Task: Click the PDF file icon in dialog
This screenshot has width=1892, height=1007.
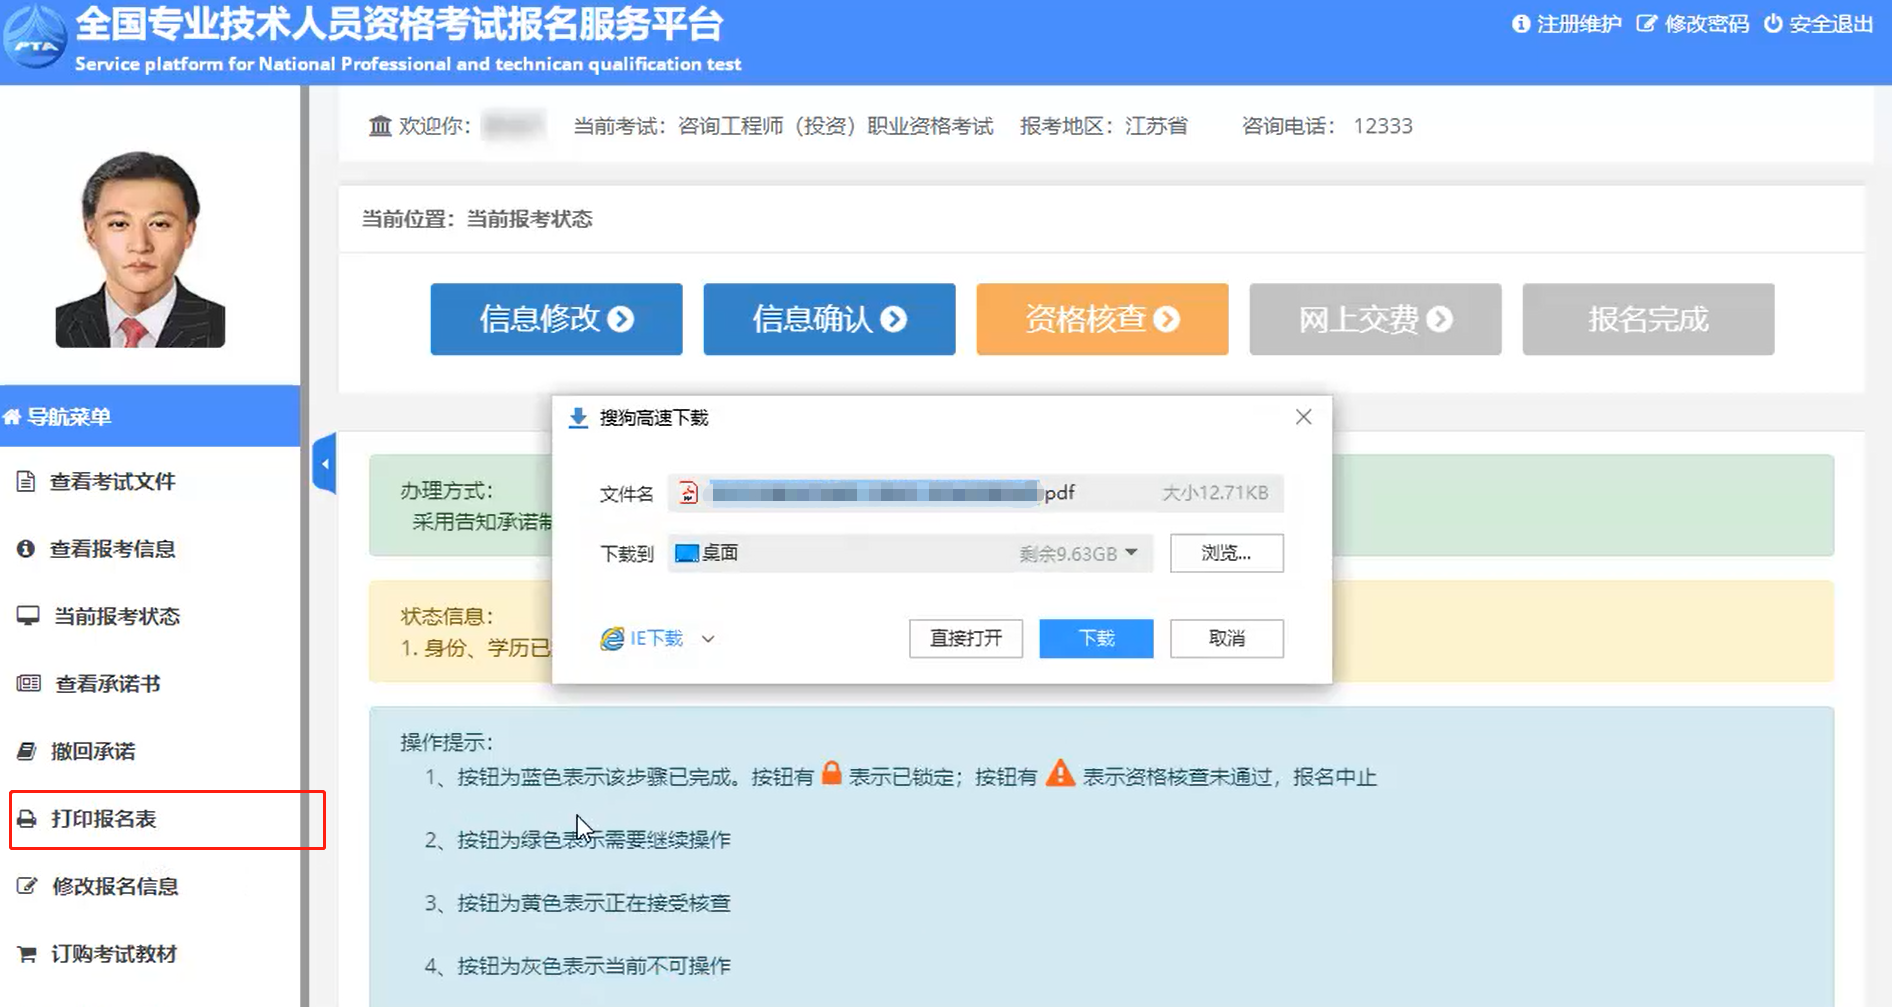Action: [x=689, y=493]
